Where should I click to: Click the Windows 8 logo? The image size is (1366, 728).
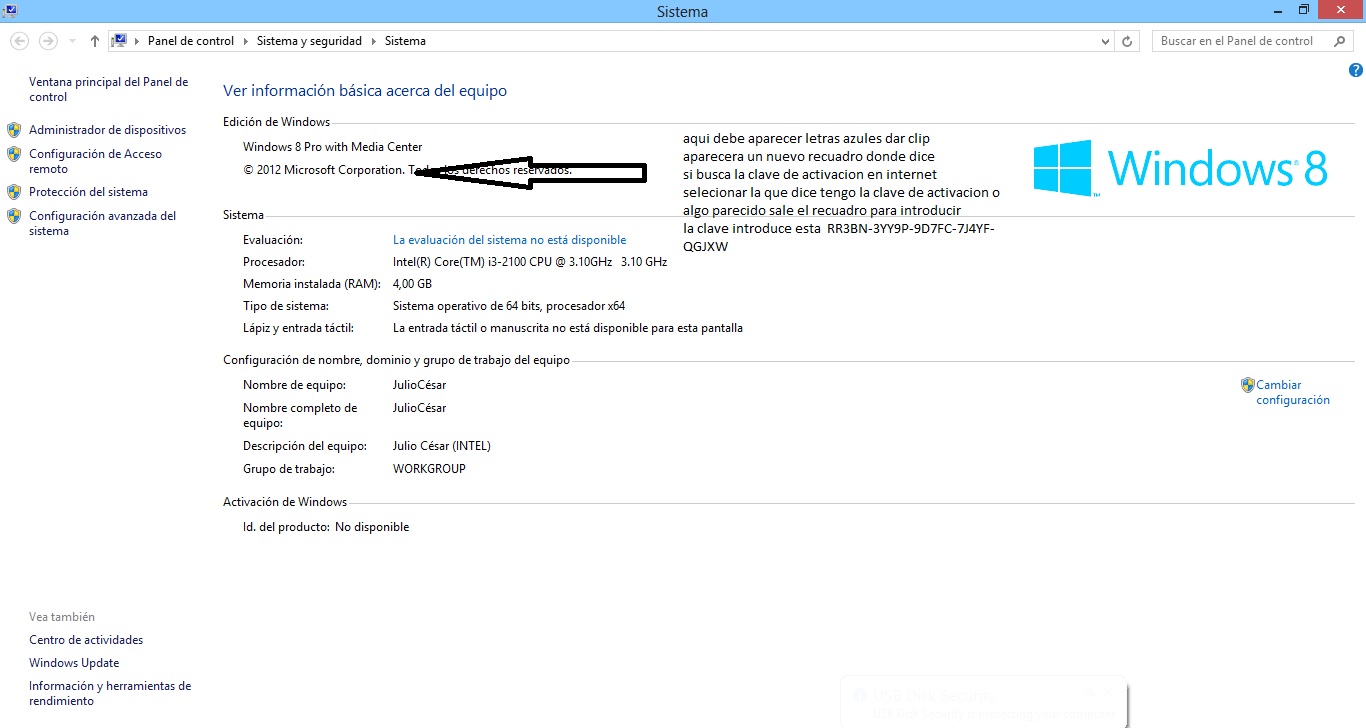coord(1180,167)
